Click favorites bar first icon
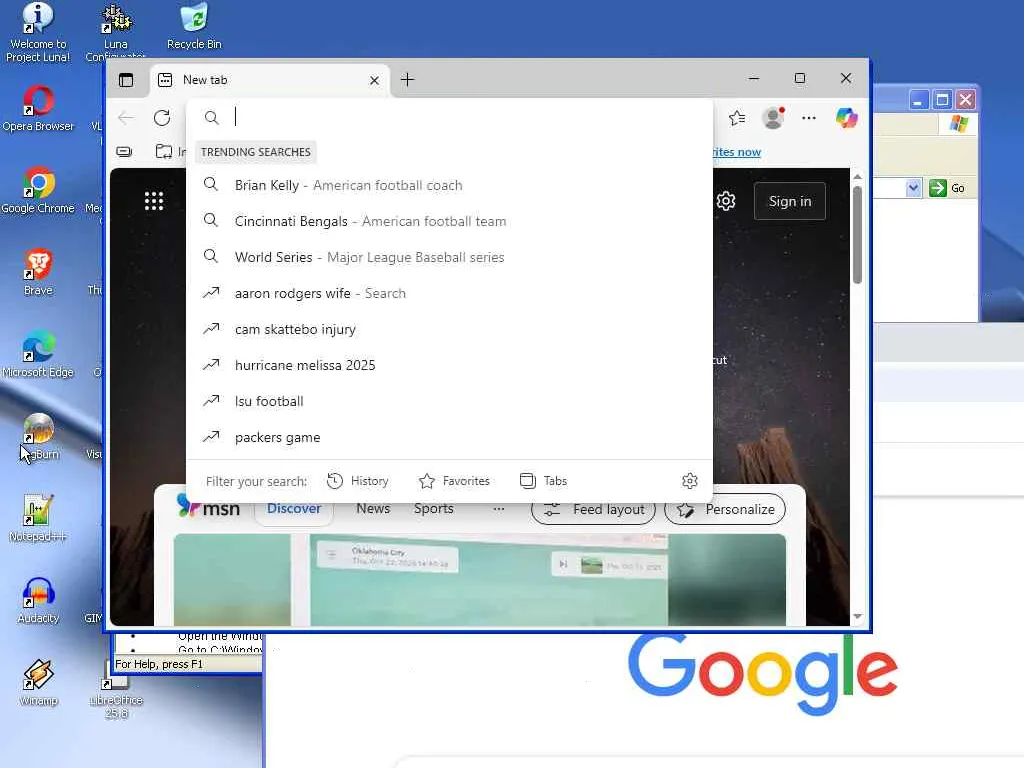Viewport: 1024px width, 768px height. (x=124, y=152)
